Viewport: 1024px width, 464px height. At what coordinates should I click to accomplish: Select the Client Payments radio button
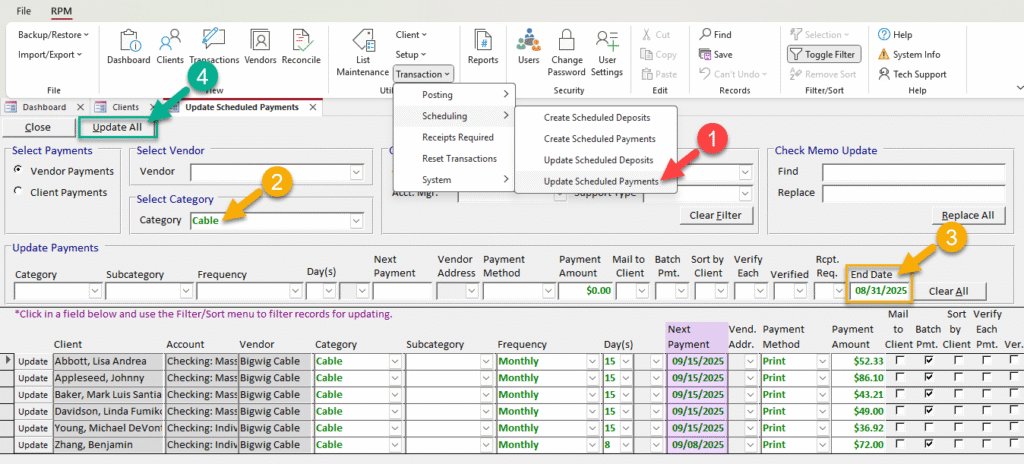point(18,191)
